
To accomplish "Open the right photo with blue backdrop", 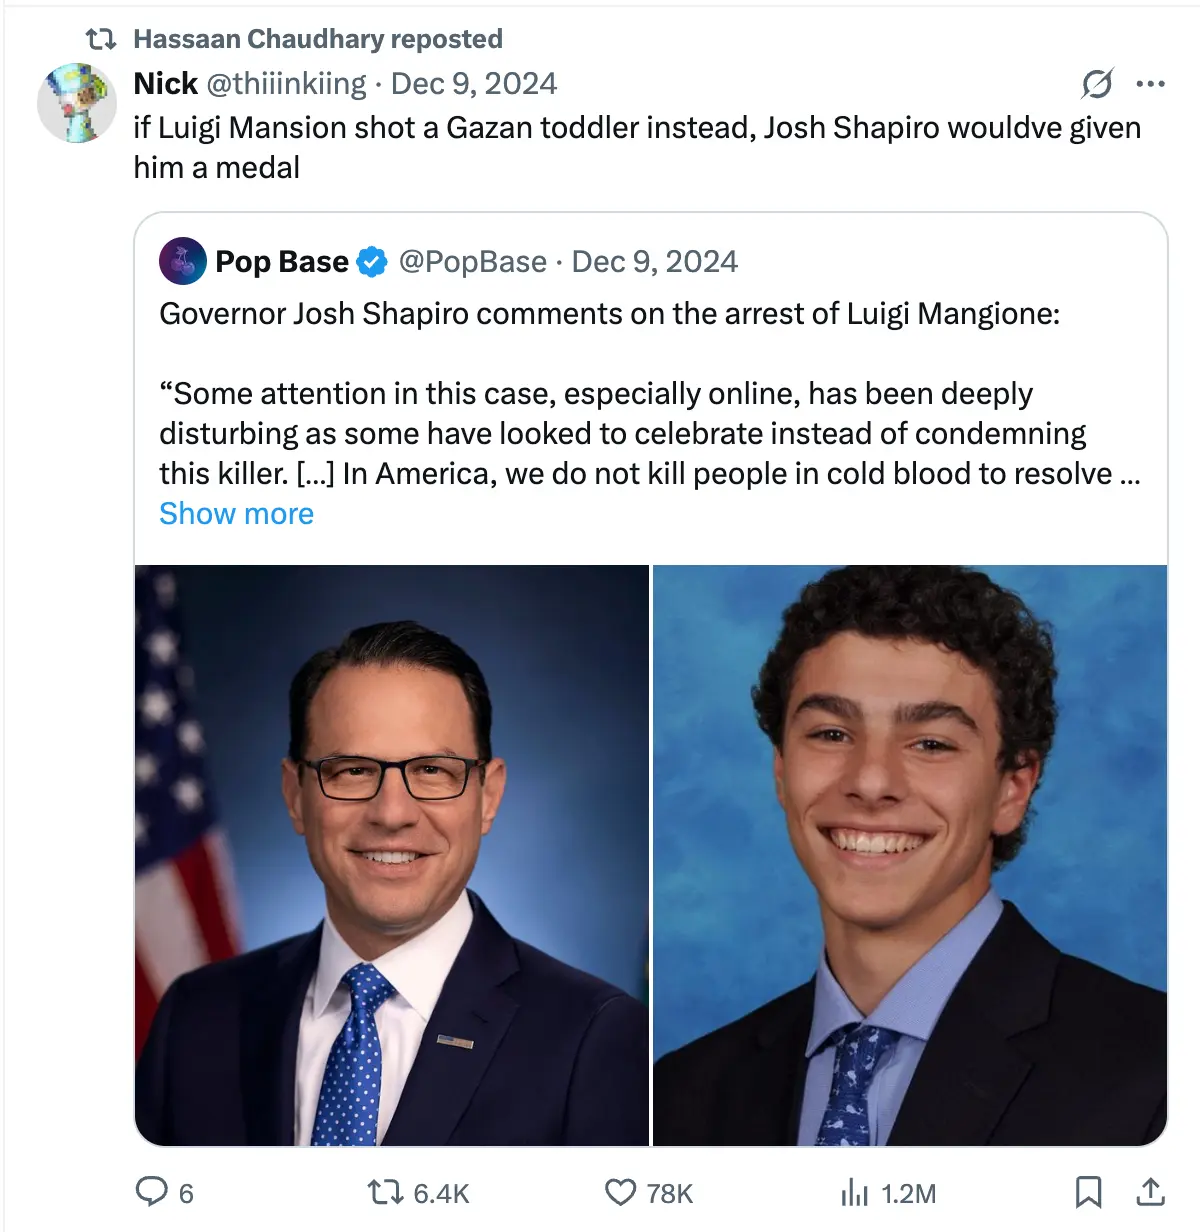I will [910, 855].
